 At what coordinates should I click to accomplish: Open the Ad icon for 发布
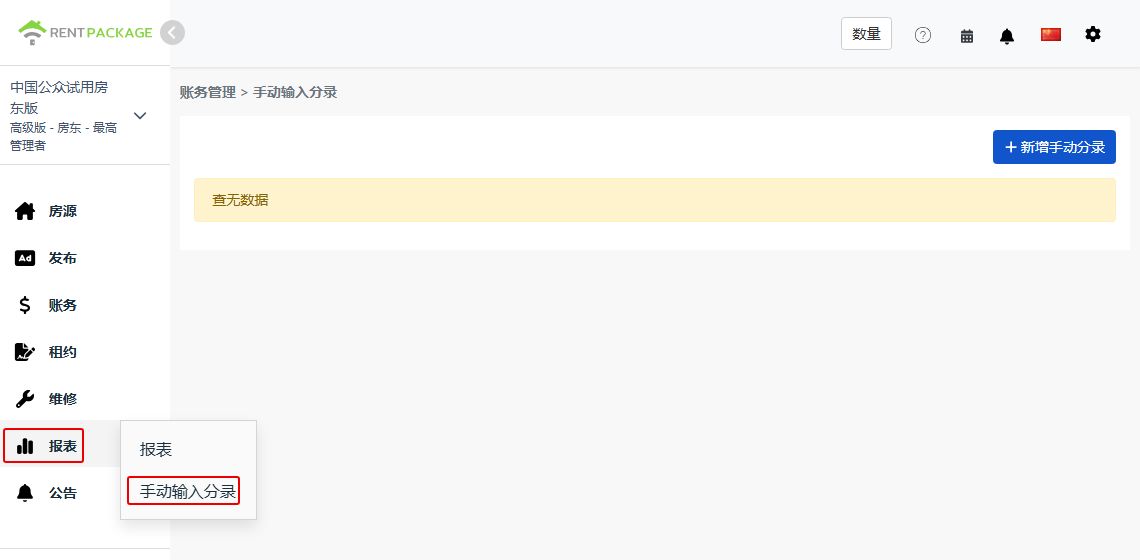pos(25,258)
